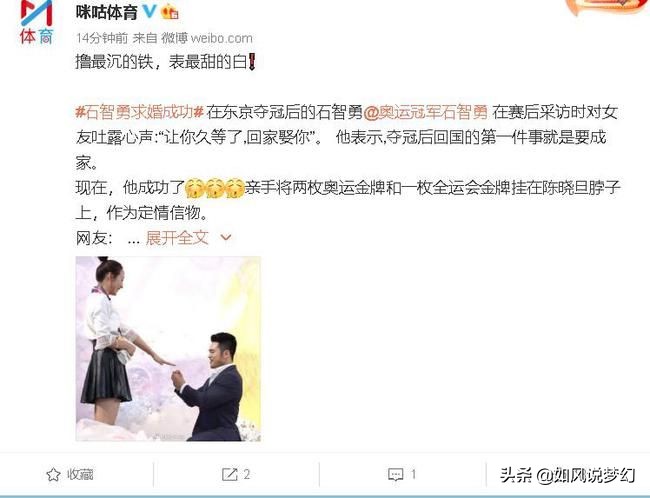Click the blue verified V badge
This screenshot has height=498, width=650.
[x=149, y=12]
